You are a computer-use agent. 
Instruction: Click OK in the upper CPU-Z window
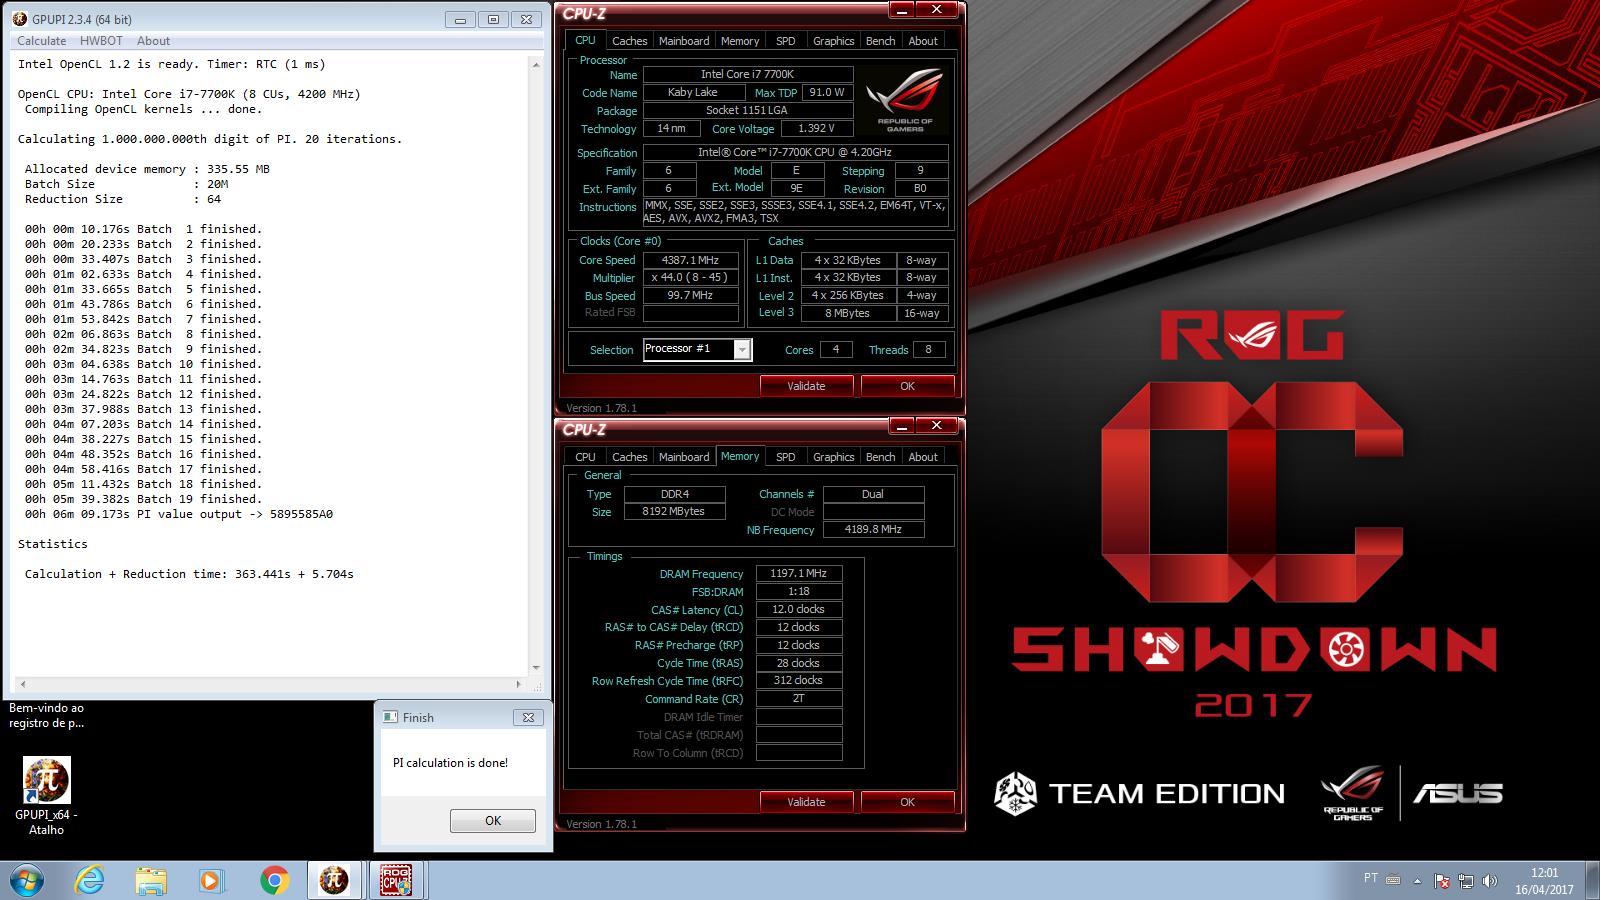tap(907, 386)
